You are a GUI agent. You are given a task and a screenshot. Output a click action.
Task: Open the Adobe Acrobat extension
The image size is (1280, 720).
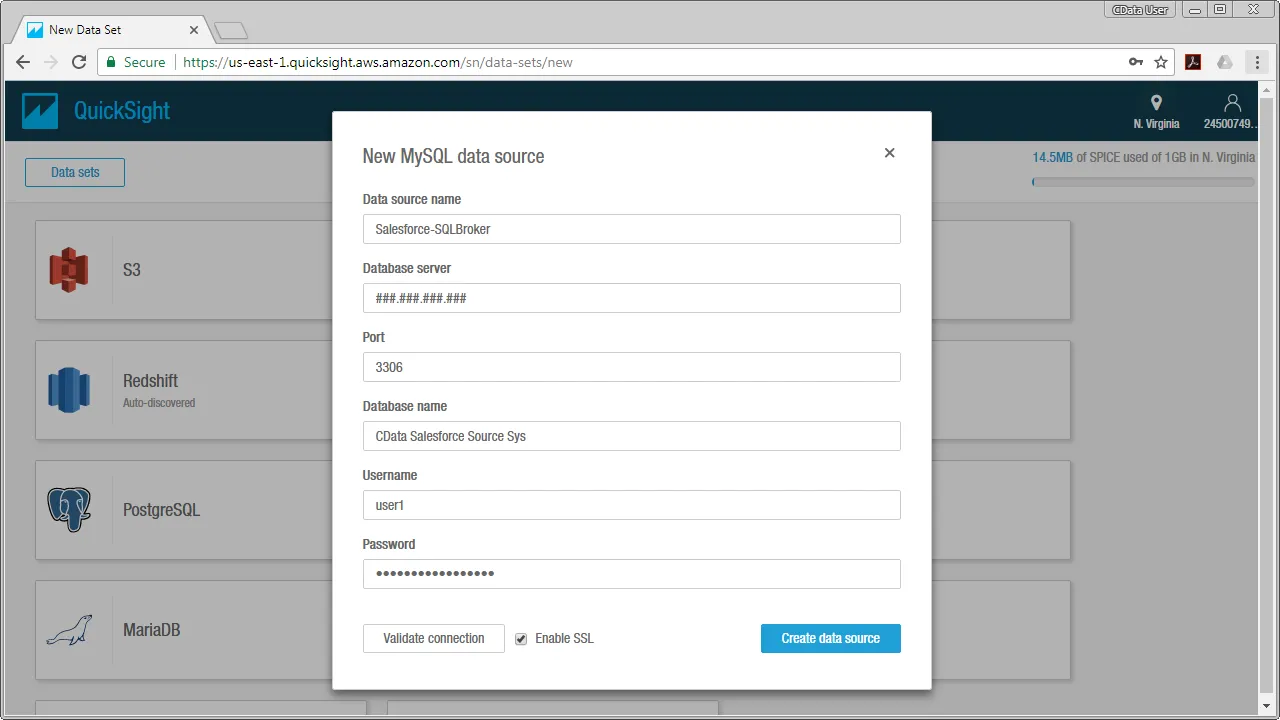point(1192,62)
